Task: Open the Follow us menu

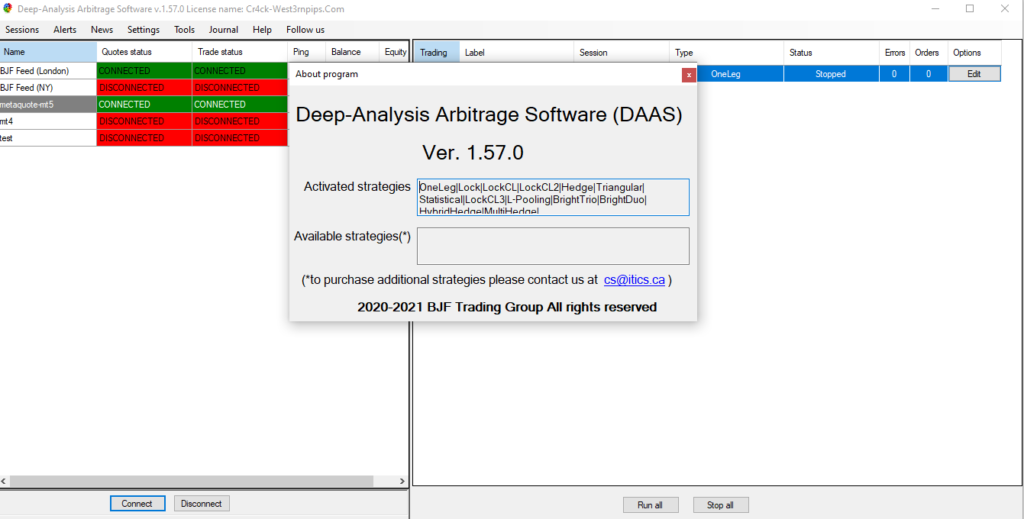Action: coord(305,30)
